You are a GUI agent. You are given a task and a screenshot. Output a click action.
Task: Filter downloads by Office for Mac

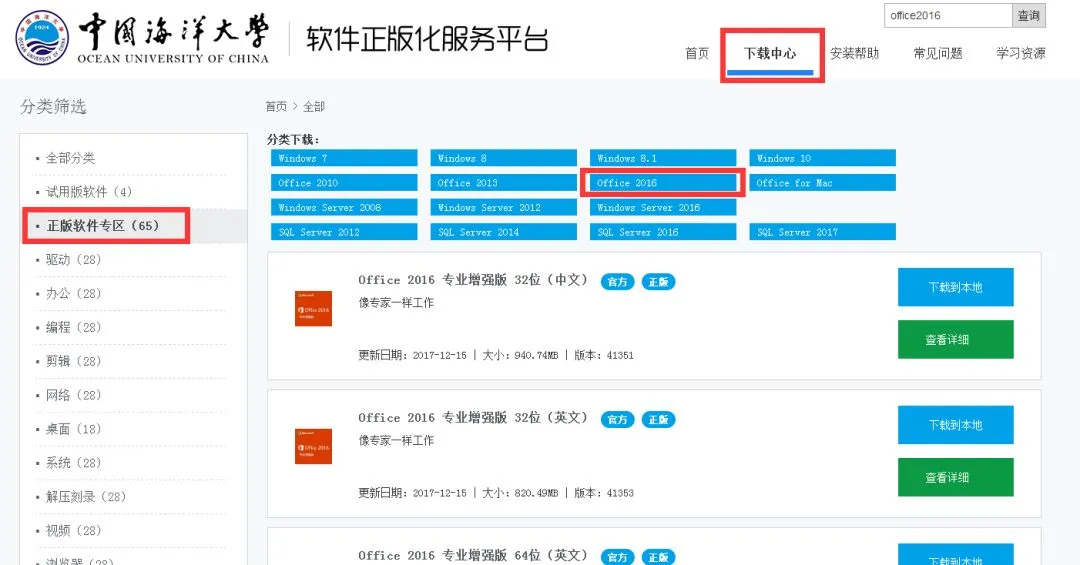click(822, 183)
